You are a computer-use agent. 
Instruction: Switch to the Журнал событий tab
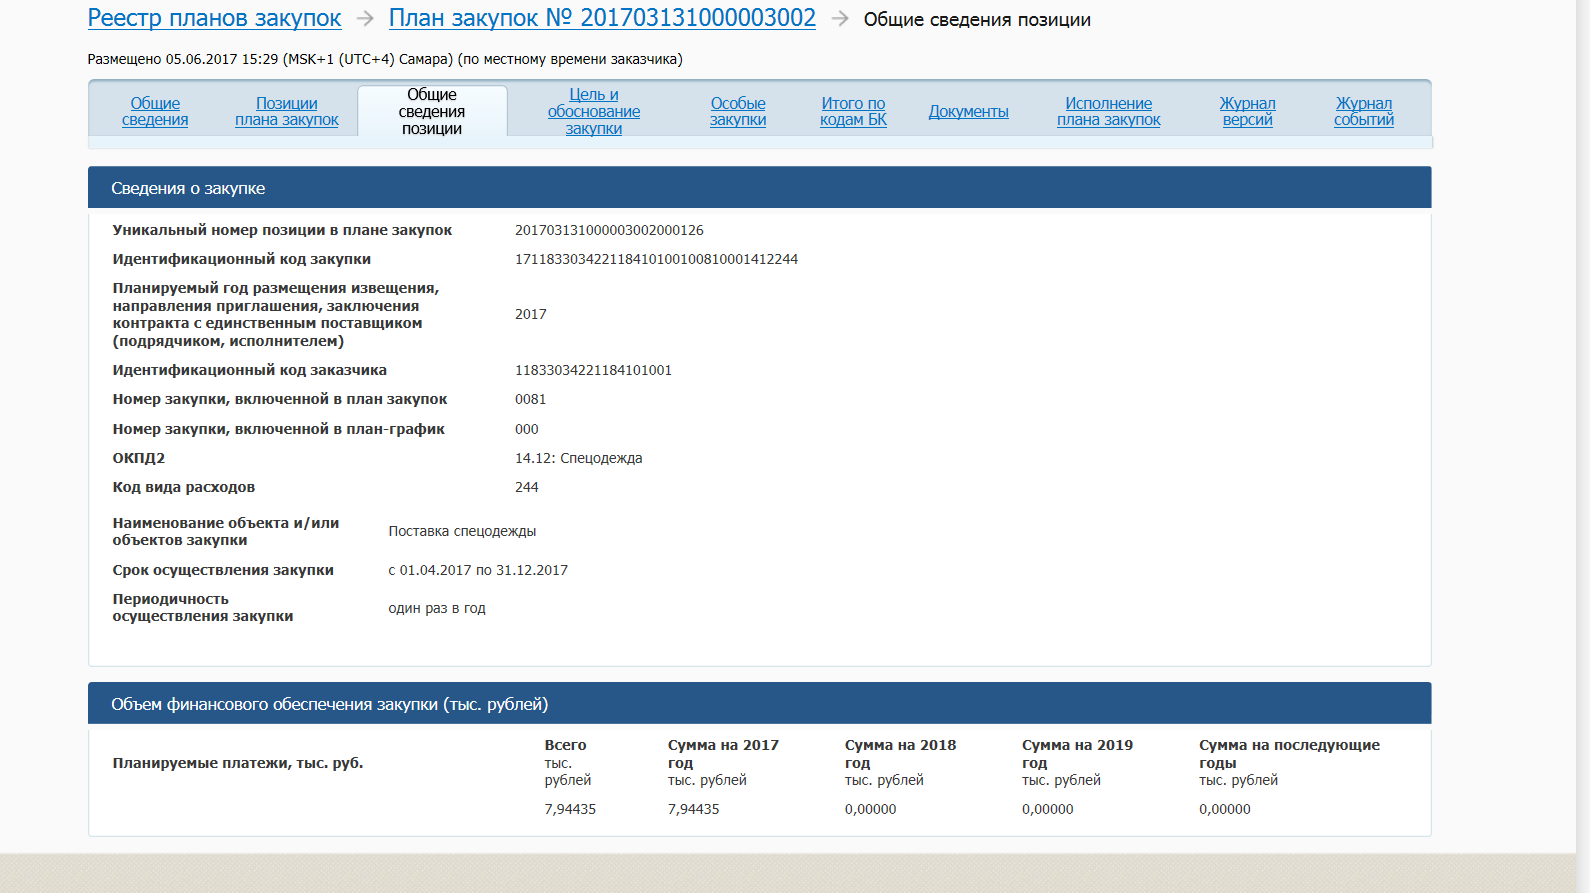click(1363, 111)
